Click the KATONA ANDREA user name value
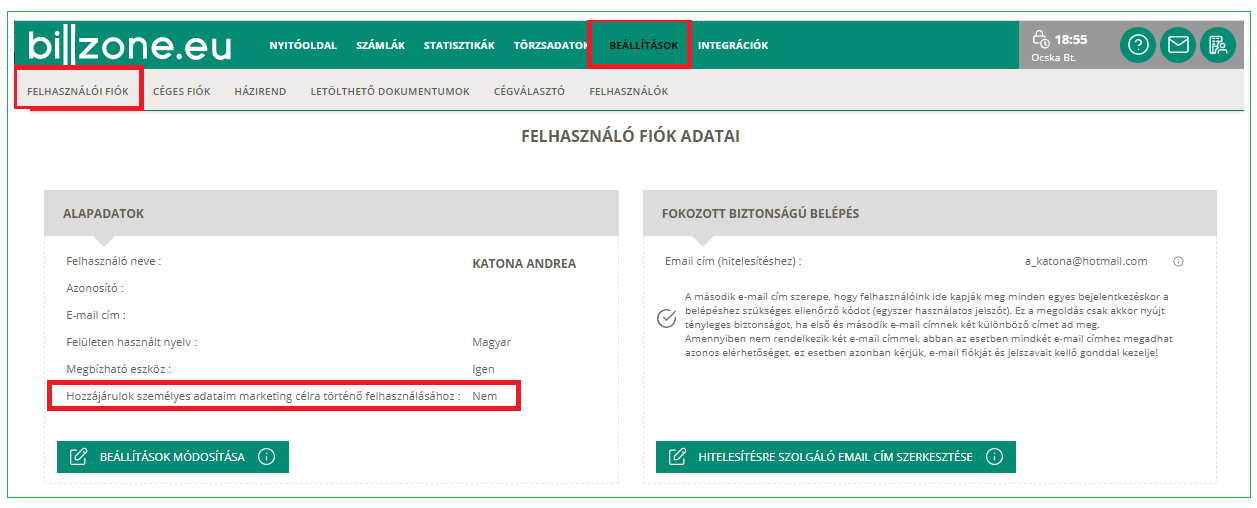 coord(524,264)
